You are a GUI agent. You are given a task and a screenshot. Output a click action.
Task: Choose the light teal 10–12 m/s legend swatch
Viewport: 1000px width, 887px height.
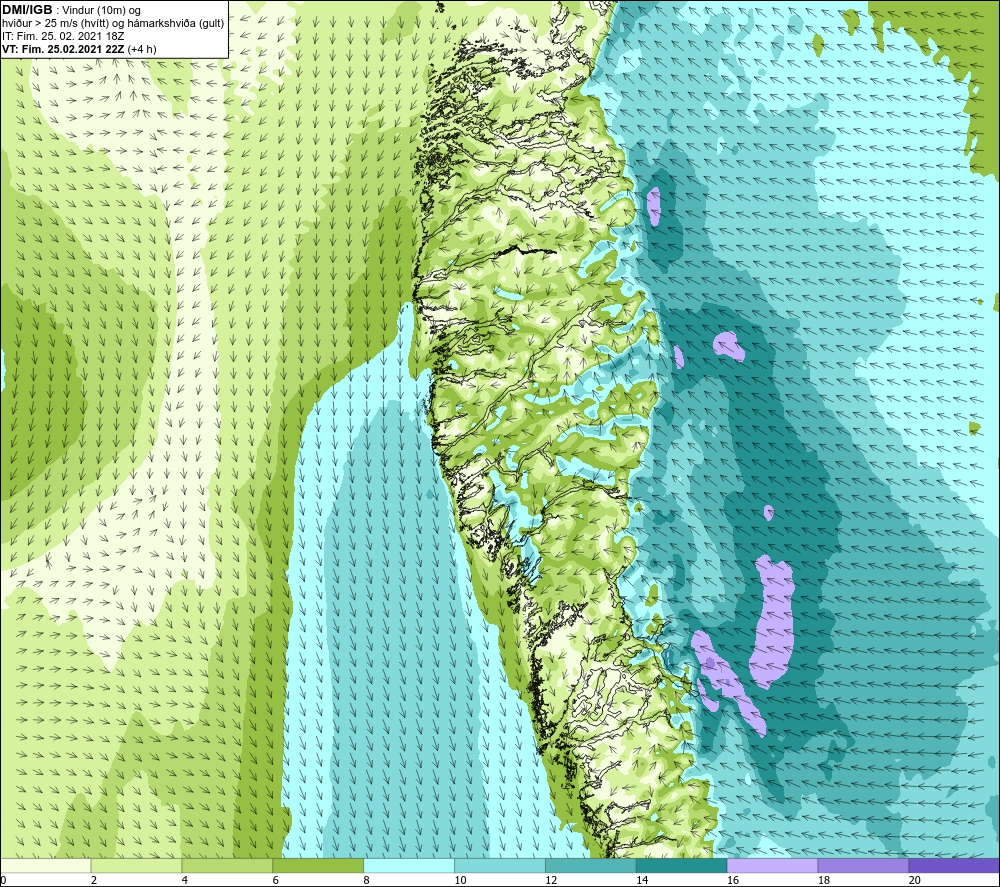tap(499, 865)
